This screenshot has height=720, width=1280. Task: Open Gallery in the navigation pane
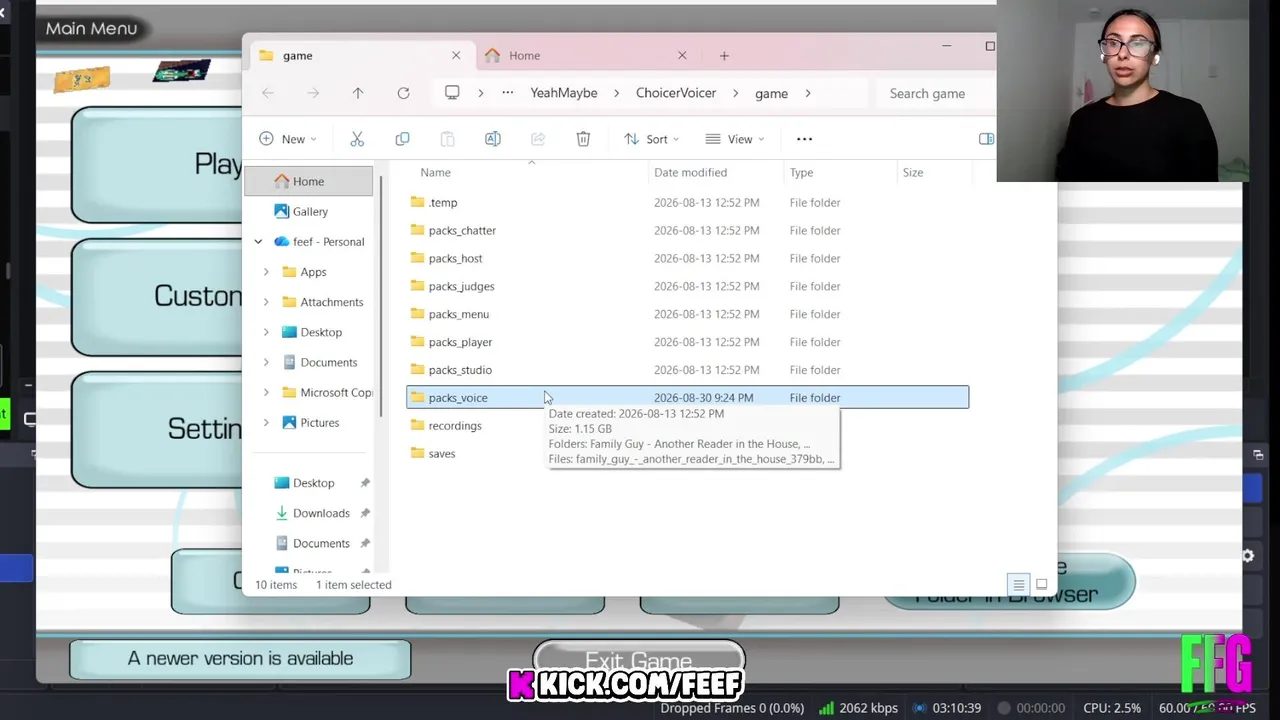click(309, 212)
